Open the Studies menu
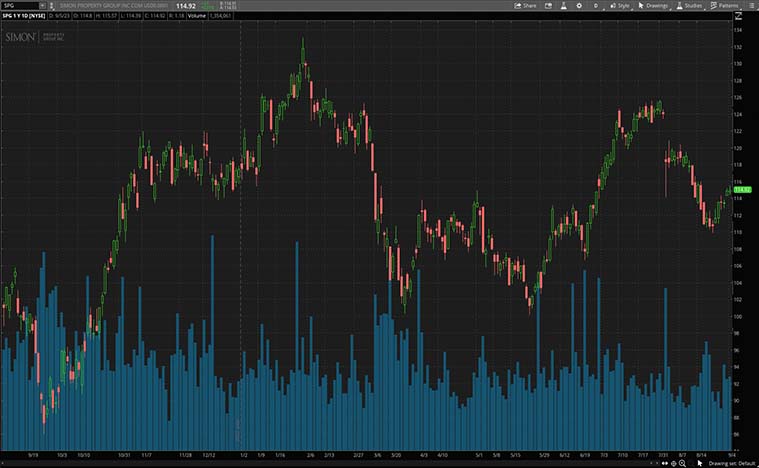The image size is (759, 468). [x=689, y=6]
